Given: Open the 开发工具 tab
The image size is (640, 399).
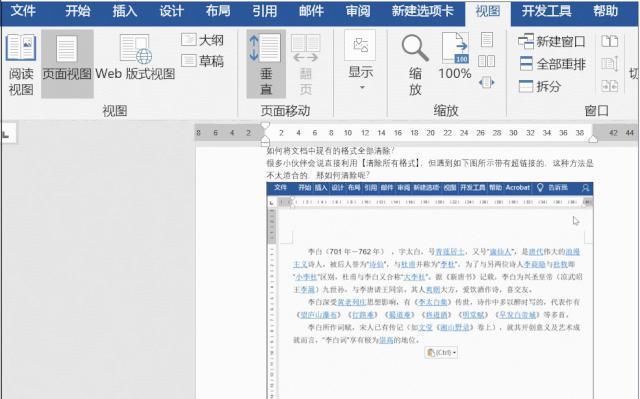Looking at the screenshot, I should click(546, 11).
